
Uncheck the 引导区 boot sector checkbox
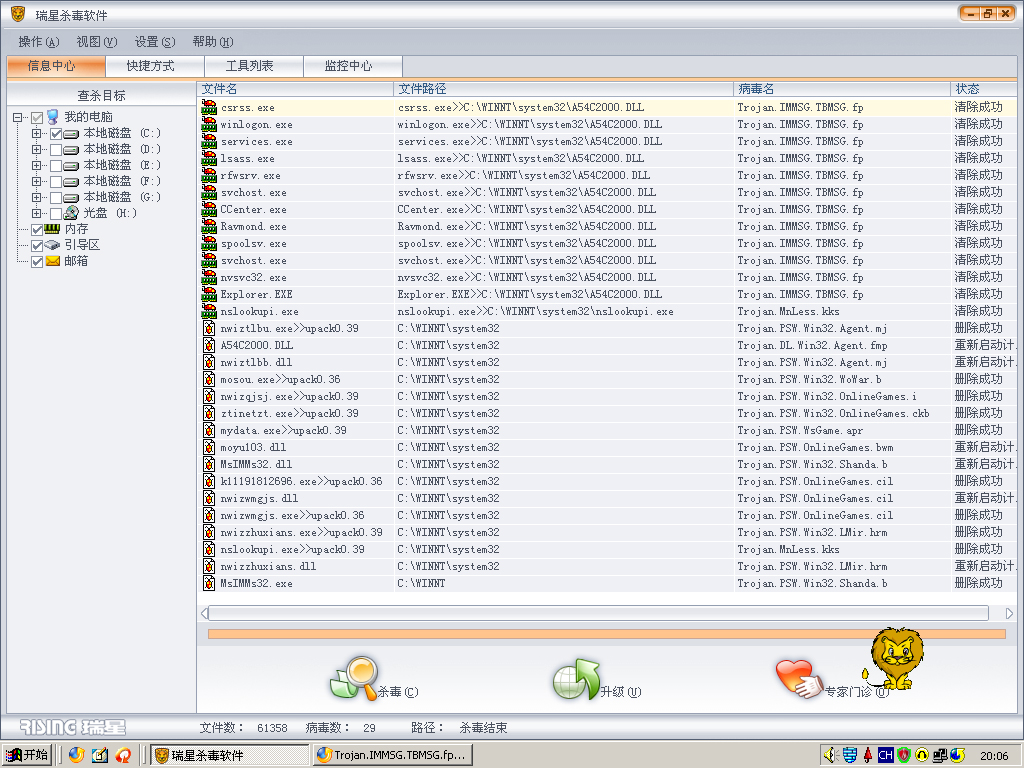tap(37, 246)
